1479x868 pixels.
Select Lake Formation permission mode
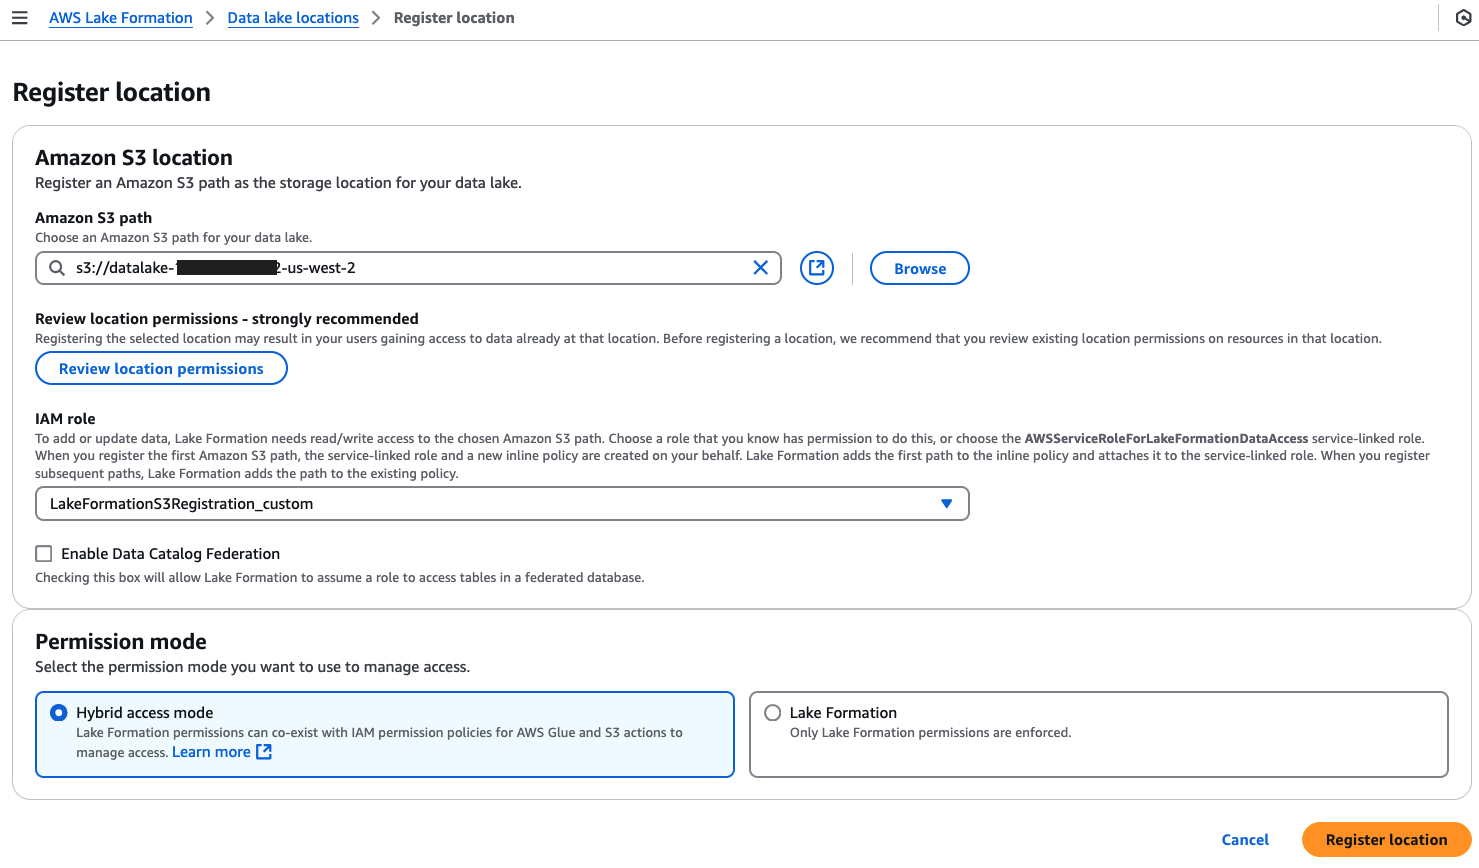coord(773,713)
